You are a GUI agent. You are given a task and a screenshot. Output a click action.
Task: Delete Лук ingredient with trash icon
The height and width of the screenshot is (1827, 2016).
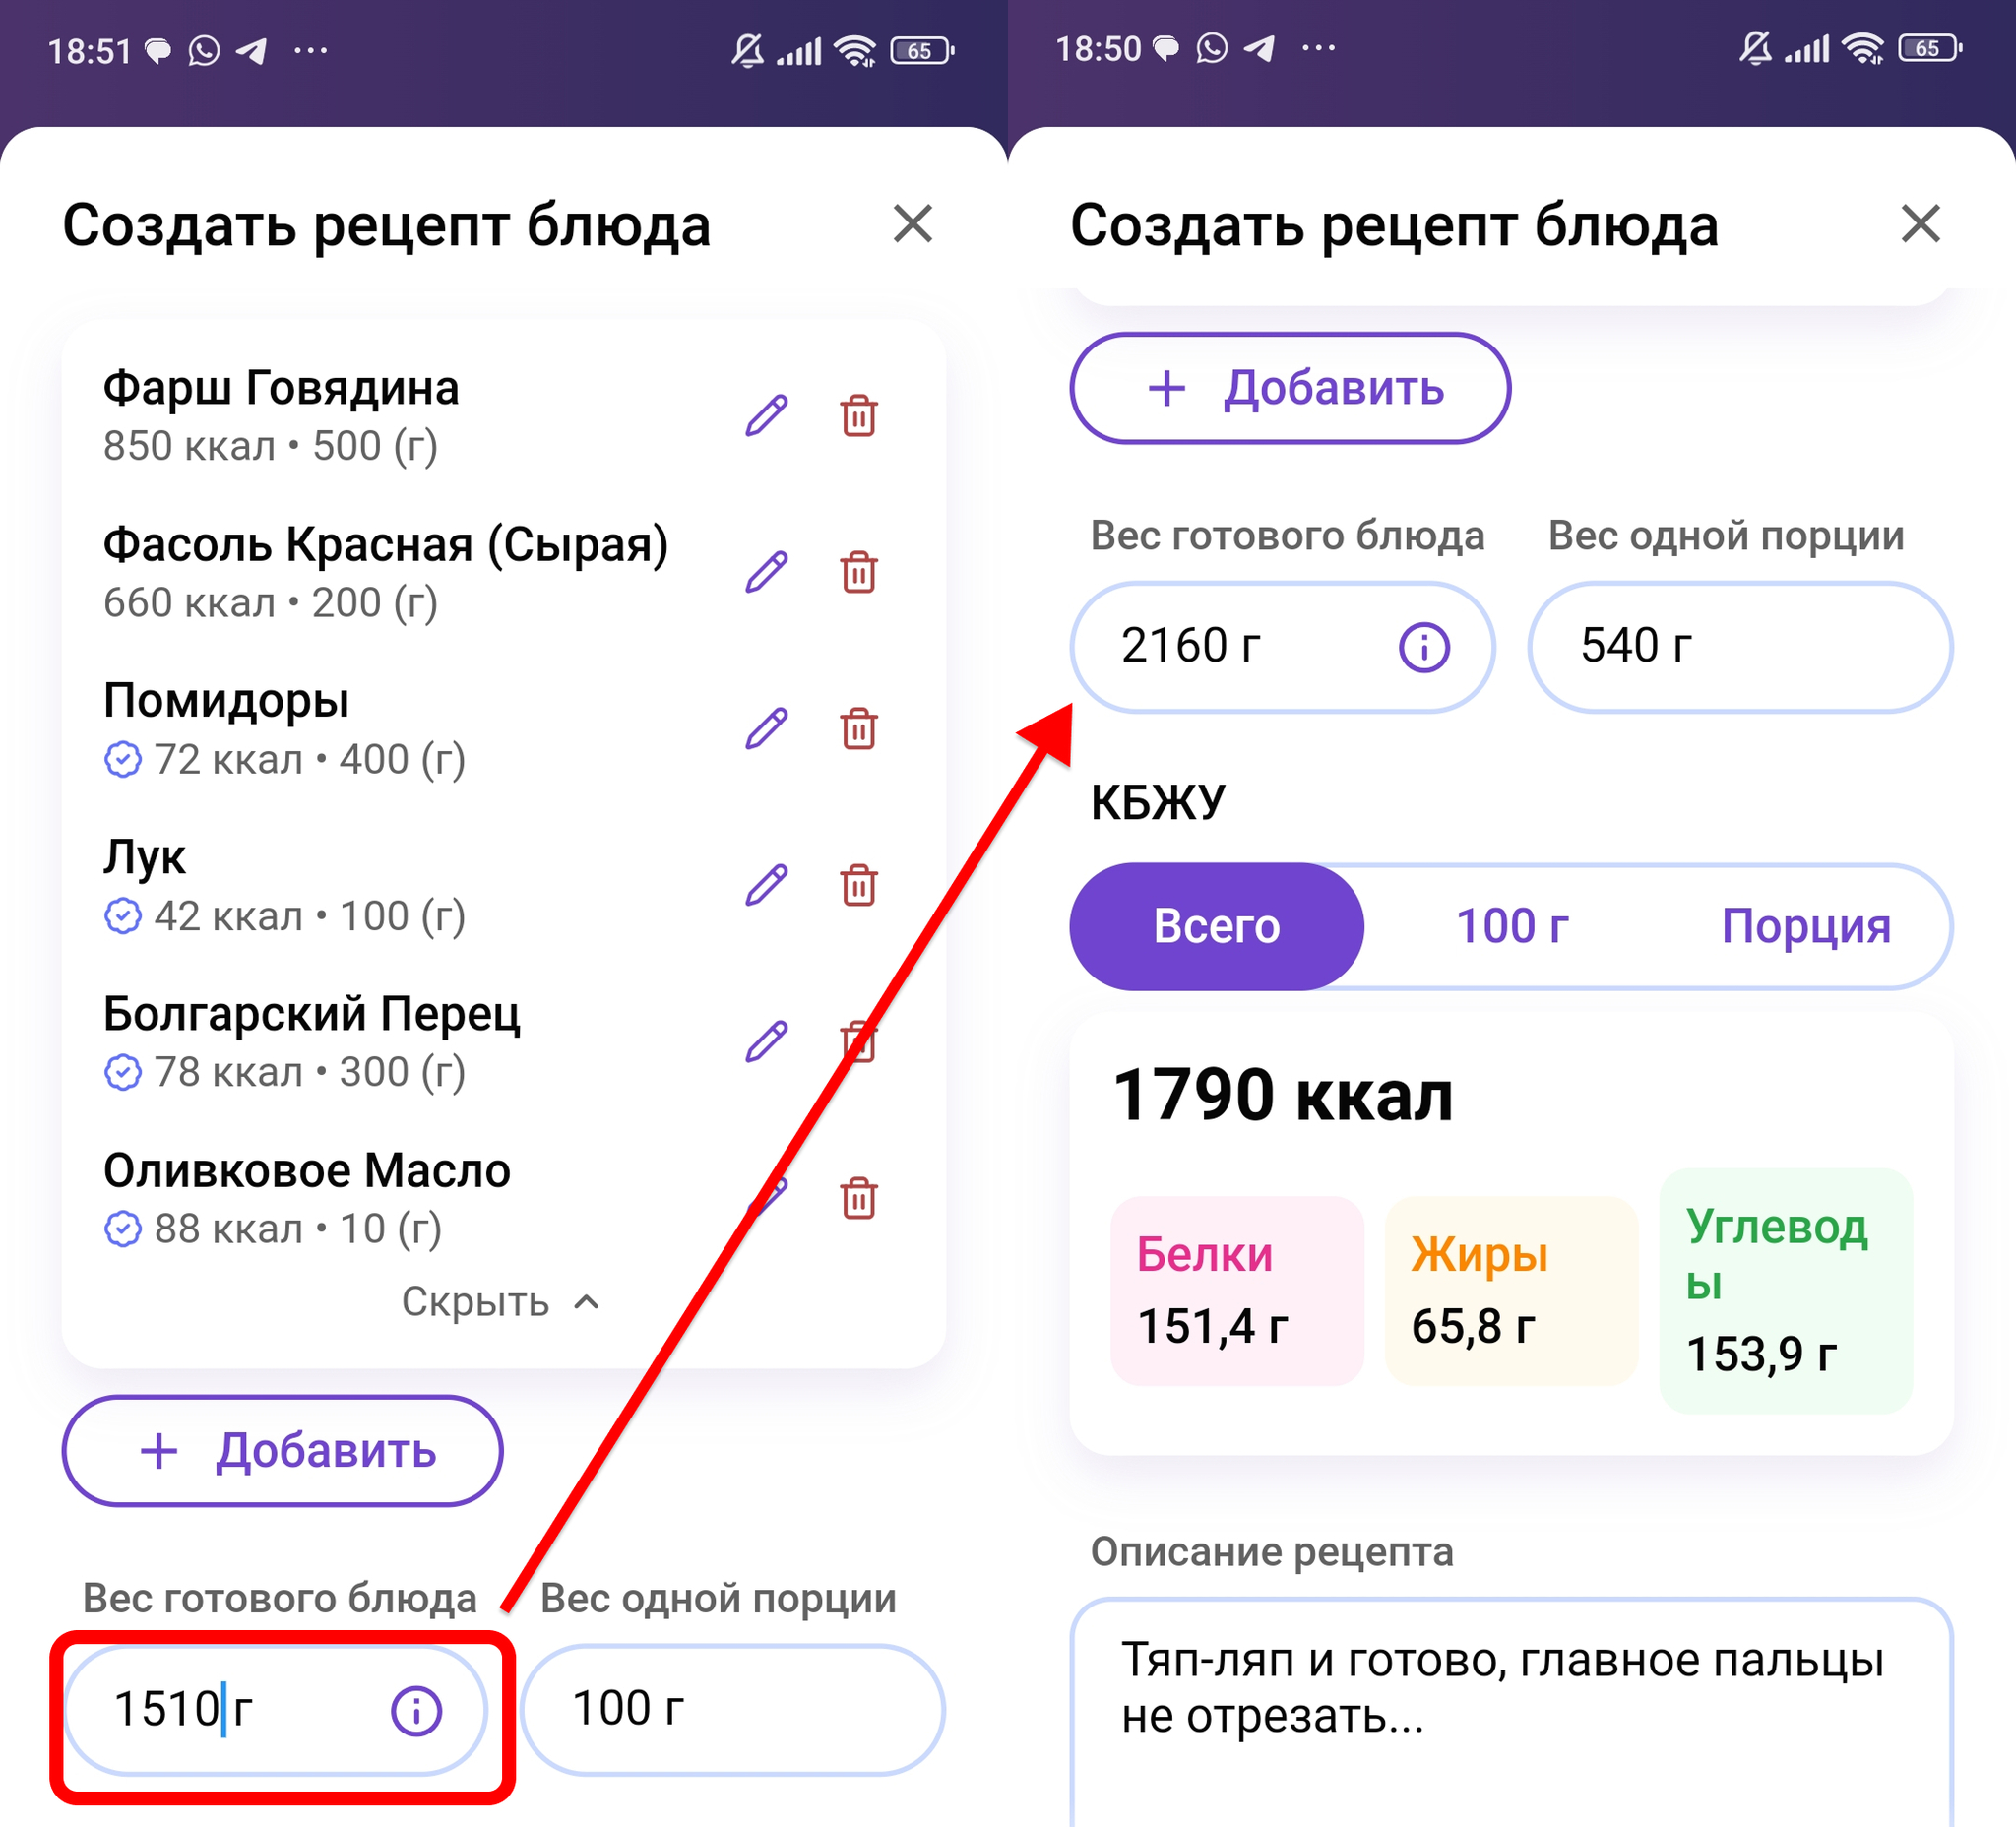(858, 885)
